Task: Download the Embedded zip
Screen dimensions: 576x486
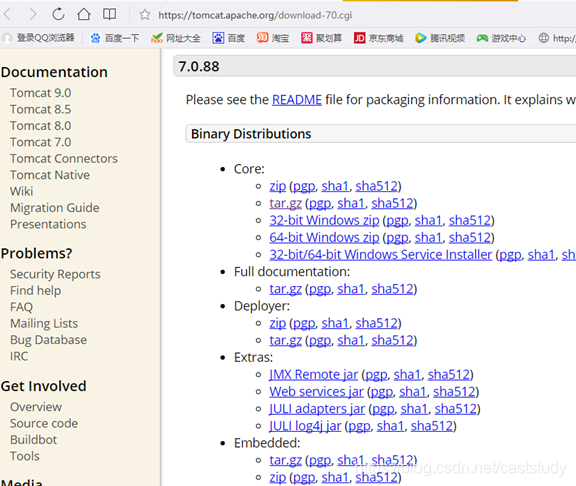Action: coord(277,477)
